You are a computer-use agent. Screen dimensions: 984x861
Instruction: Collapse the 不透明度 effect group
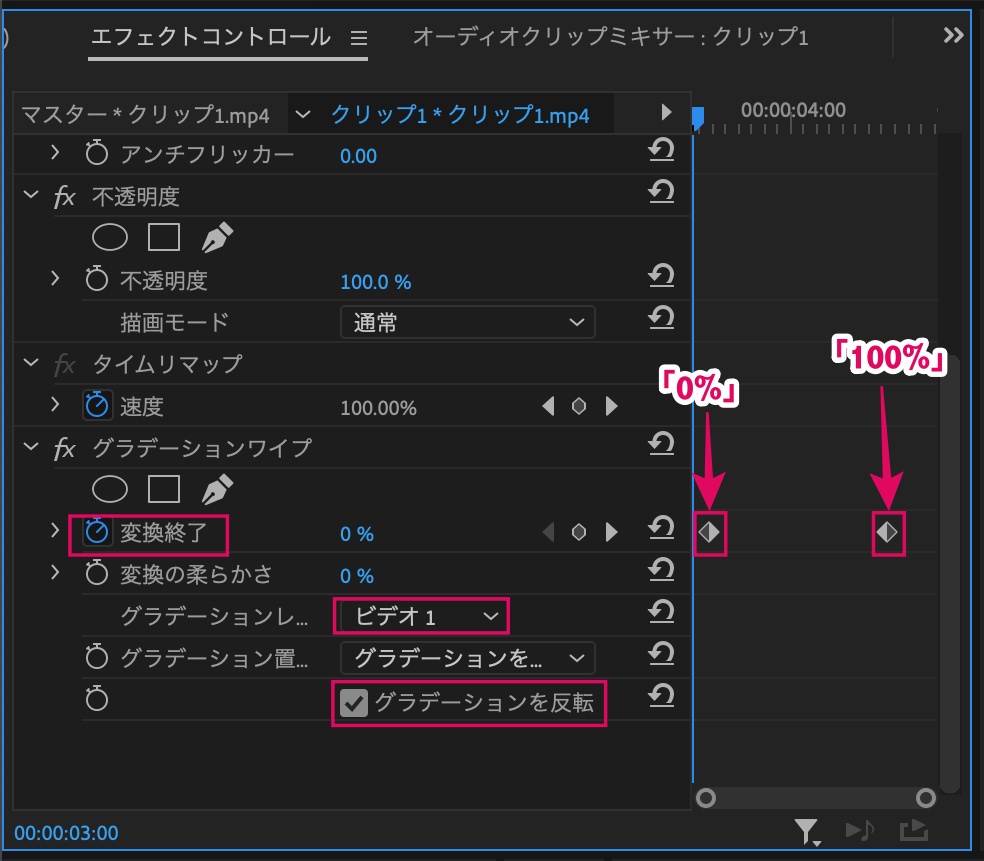30,194
